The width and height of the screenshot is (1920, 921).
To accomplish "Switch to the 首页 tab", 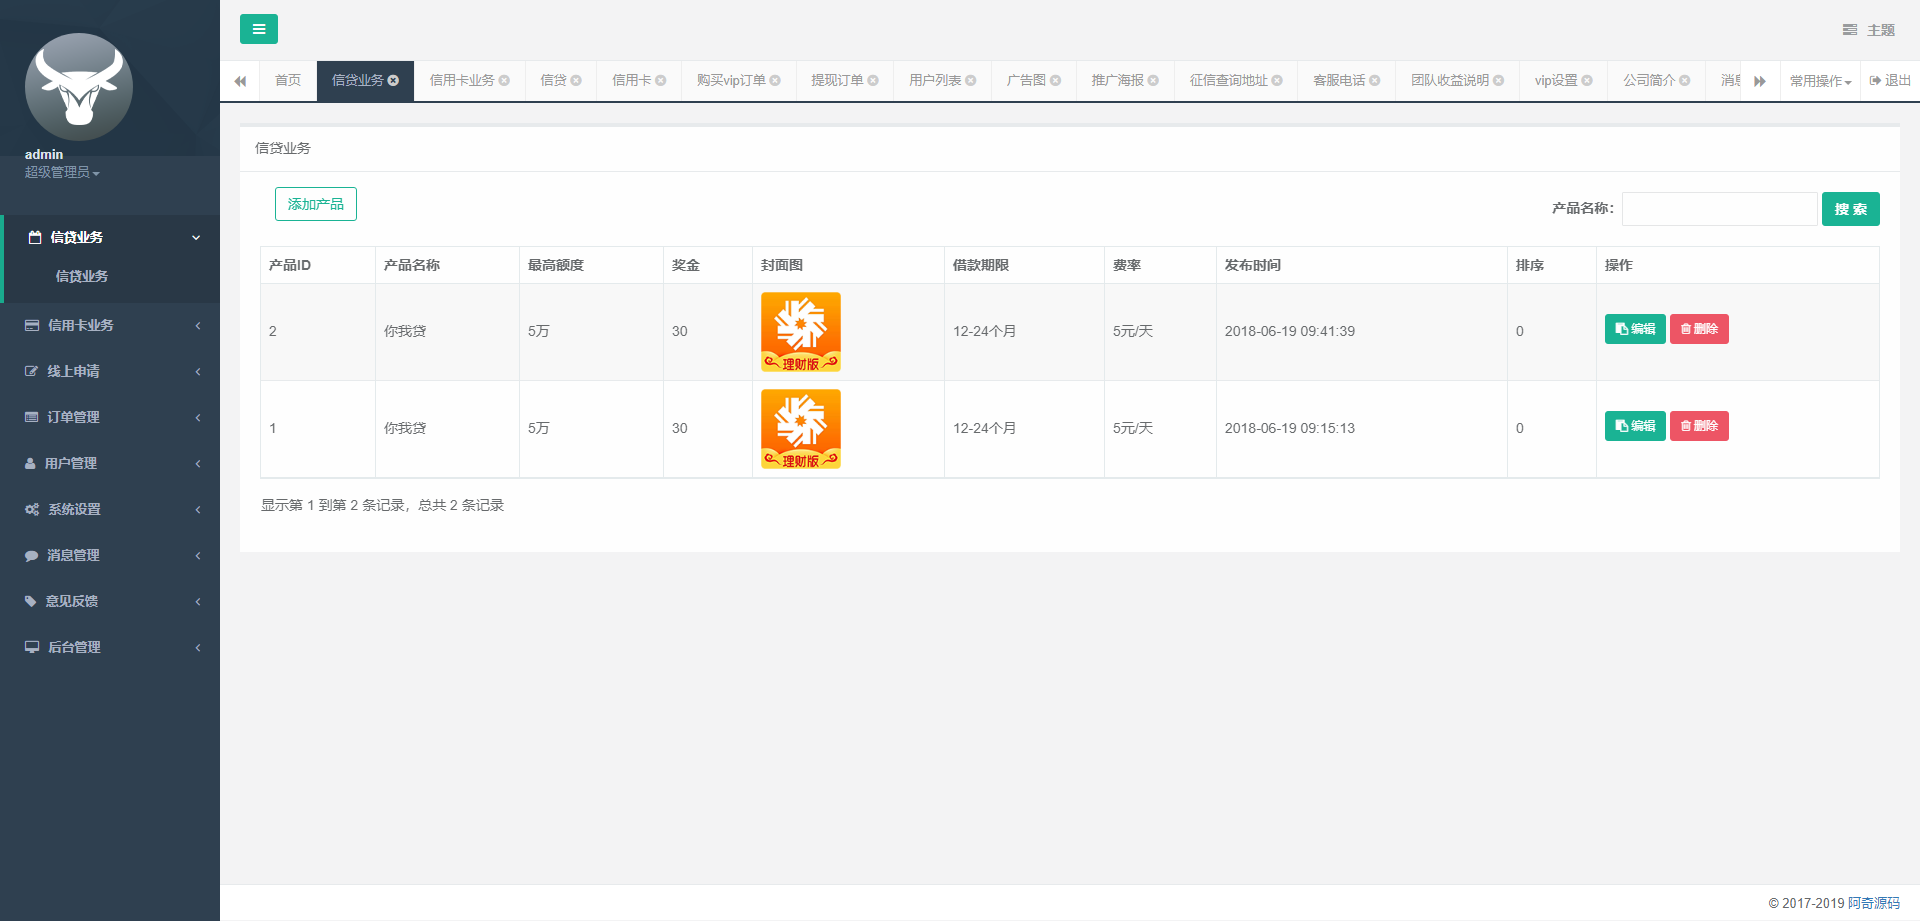I will click(x=287, y=80).
